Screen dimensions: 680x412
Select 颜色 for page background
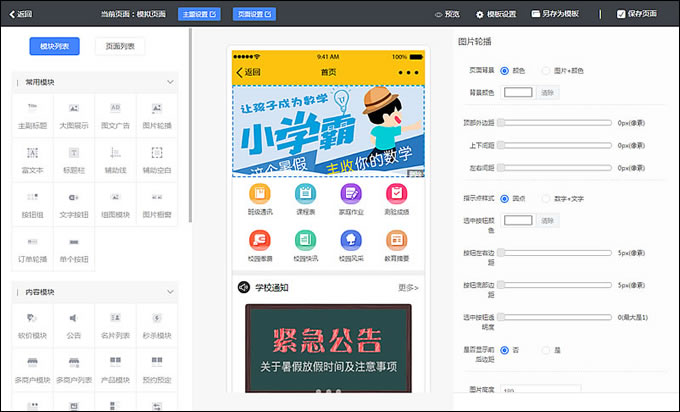tap(504, 71)
